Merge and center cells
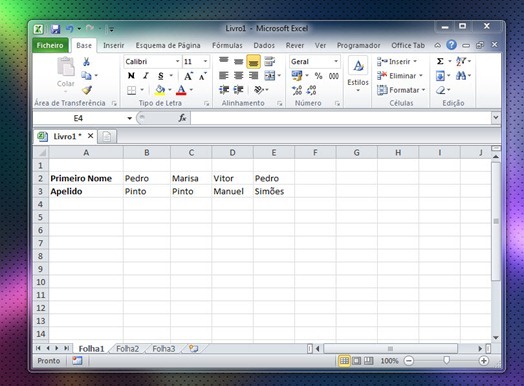This screenshot has width=524, height=386. (269, 76)
